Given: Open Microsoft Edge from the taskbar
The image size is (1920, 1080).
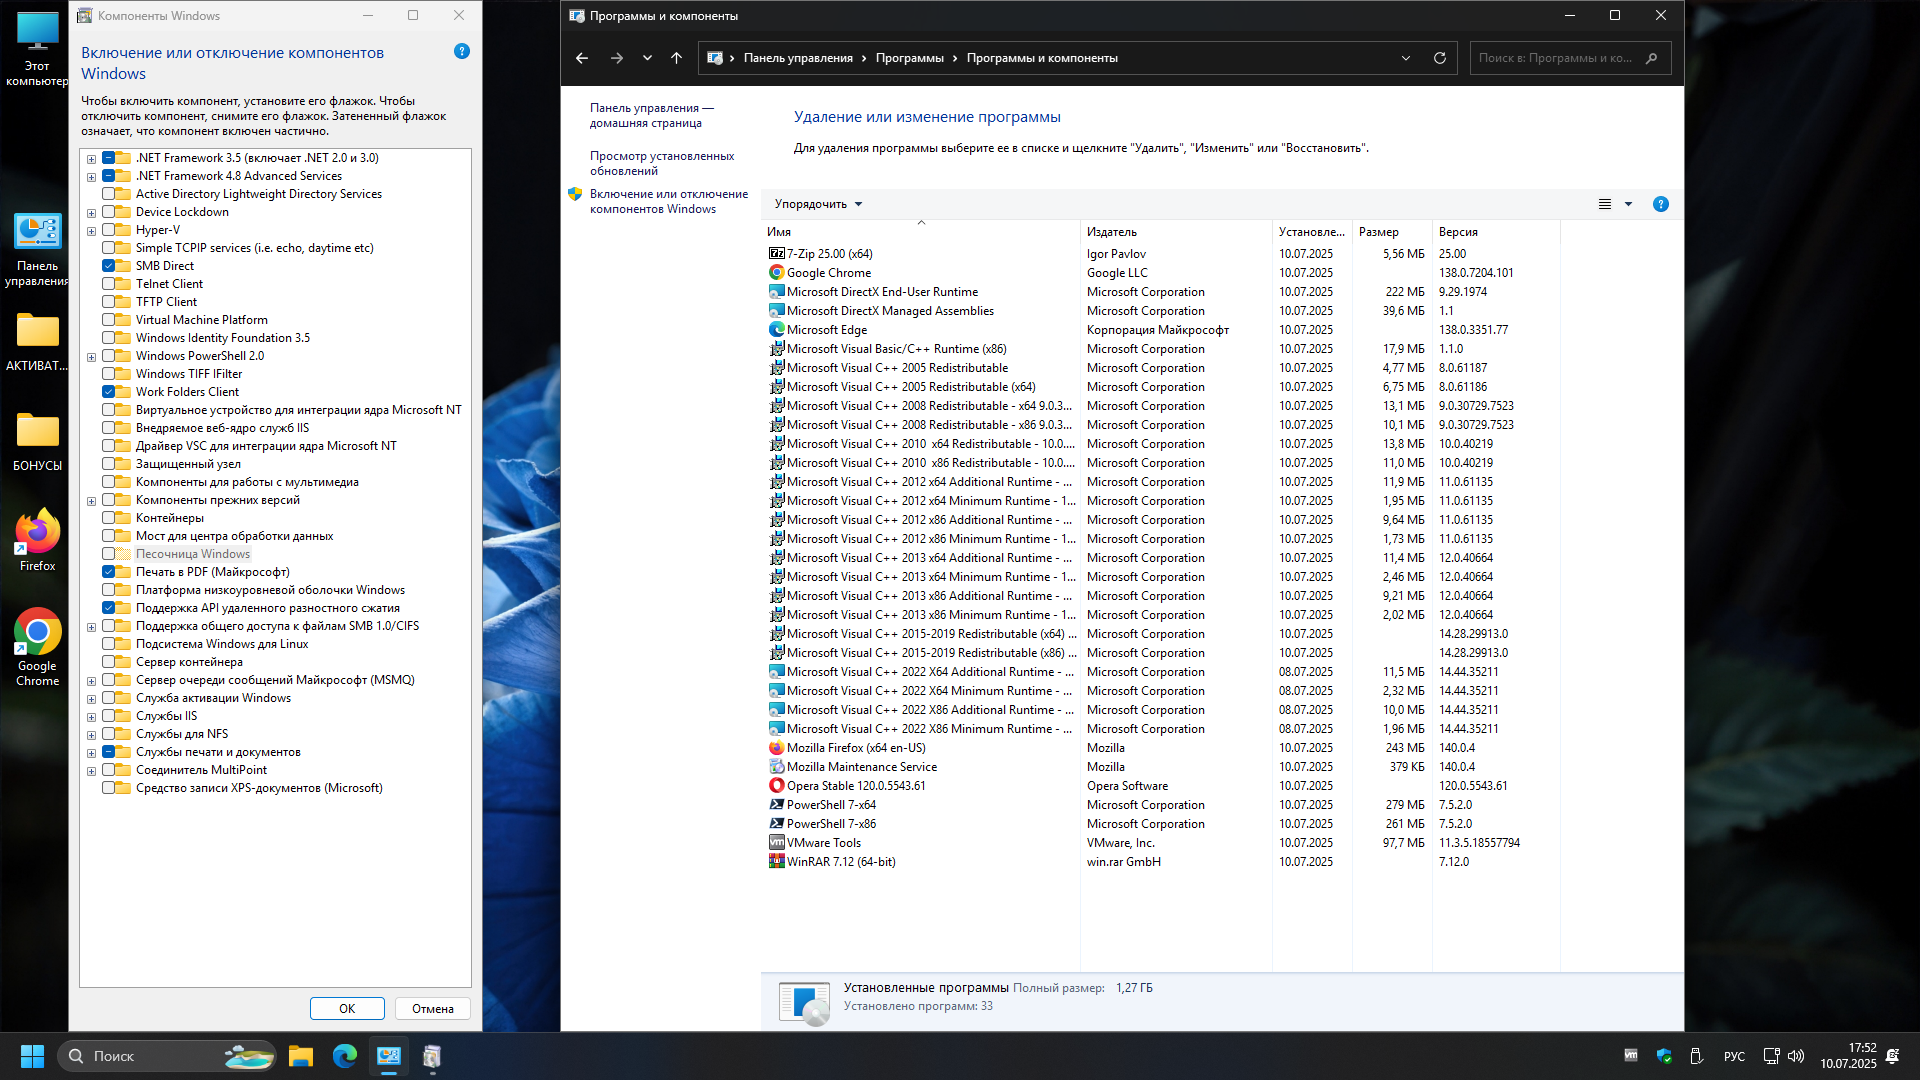Looking at the screenshot, I should pyautogui.click(x=345, y=1056).
